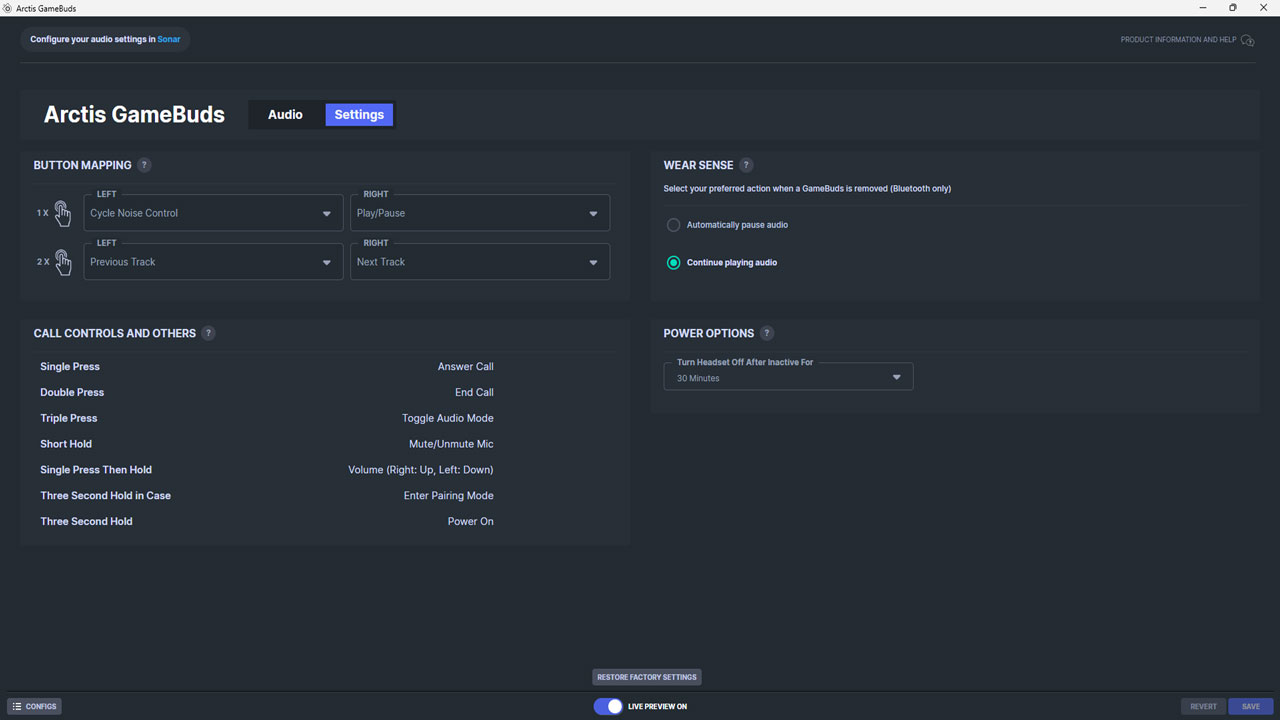This screenshot has width=1280, height=720.
Task: Click the Triple Press row label
Action: pyautogui.click(x=69, y=418)
